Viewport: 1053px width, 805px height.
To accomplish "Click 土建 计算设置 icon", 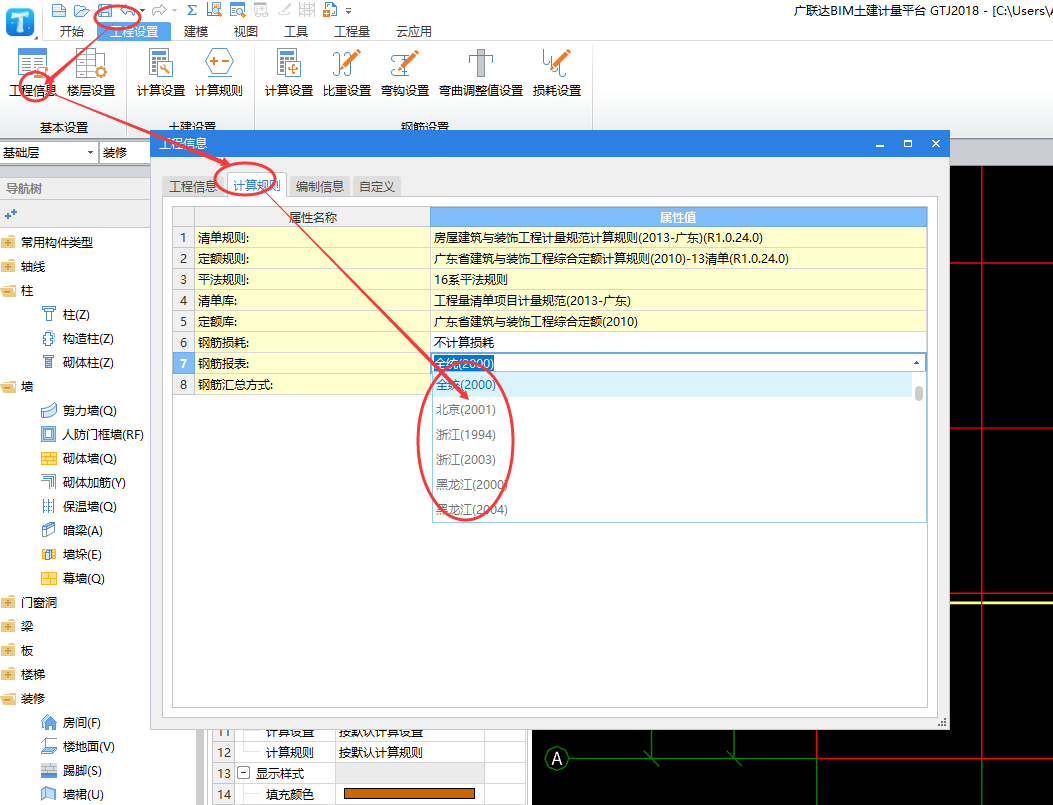I will pos(161,73).
